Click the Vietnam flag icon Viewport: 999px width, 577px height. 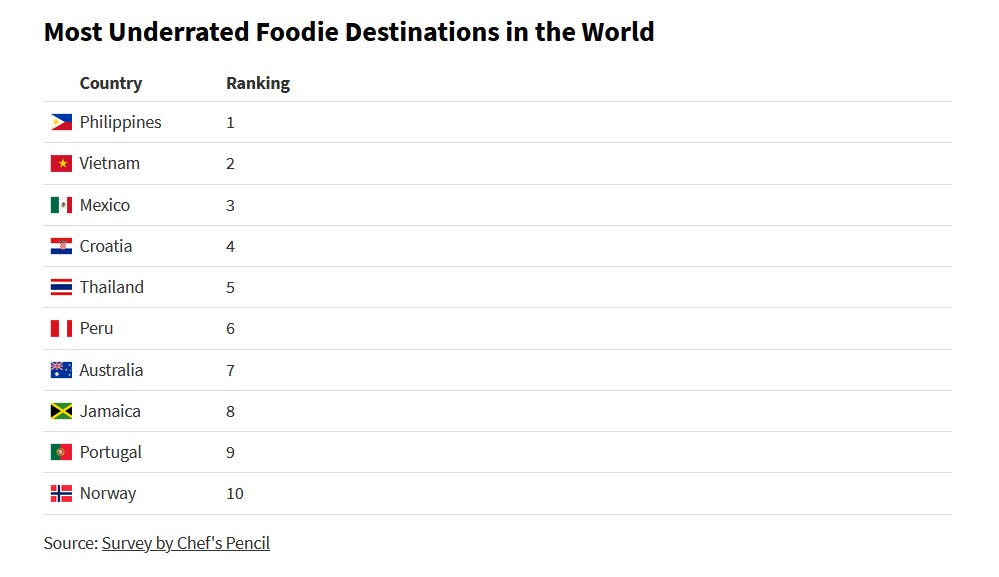61,164
